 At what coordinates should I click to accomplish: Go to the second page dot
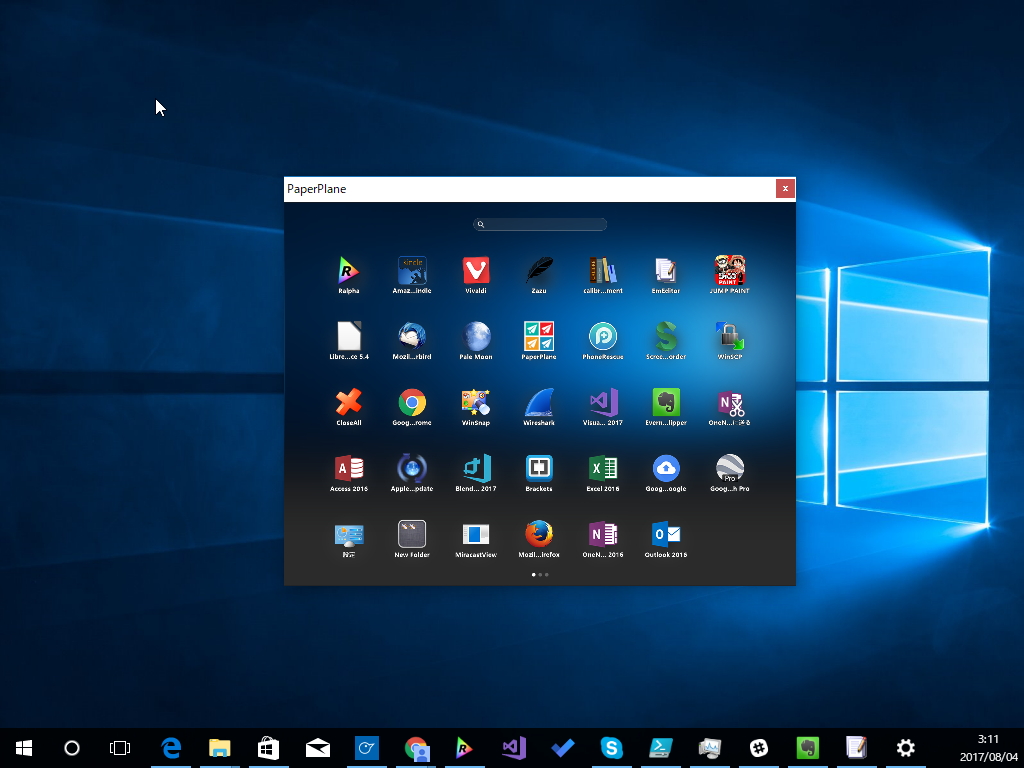tap(540, 575)
